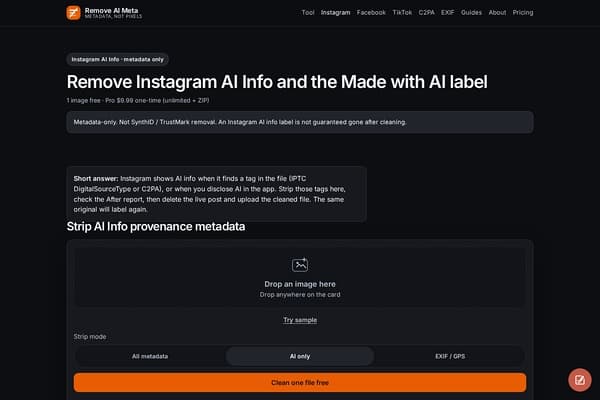Click the Strip mode label

pyautogui.click(x=90, y=336)
